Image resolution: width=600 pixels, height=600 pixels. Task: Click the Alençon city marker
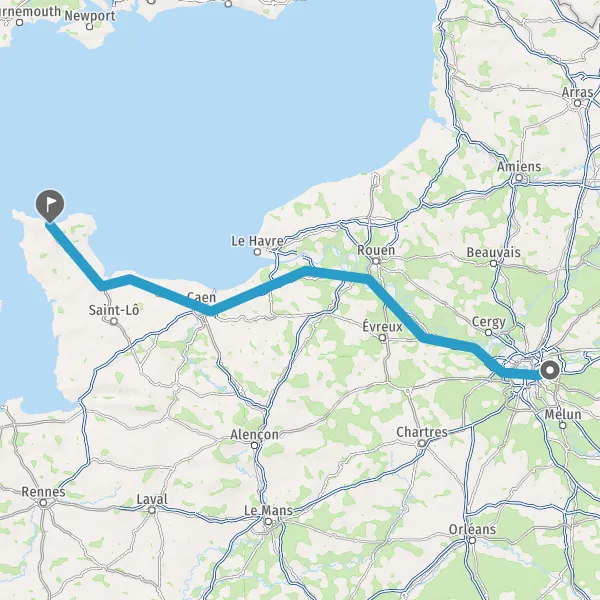[254, 445]
